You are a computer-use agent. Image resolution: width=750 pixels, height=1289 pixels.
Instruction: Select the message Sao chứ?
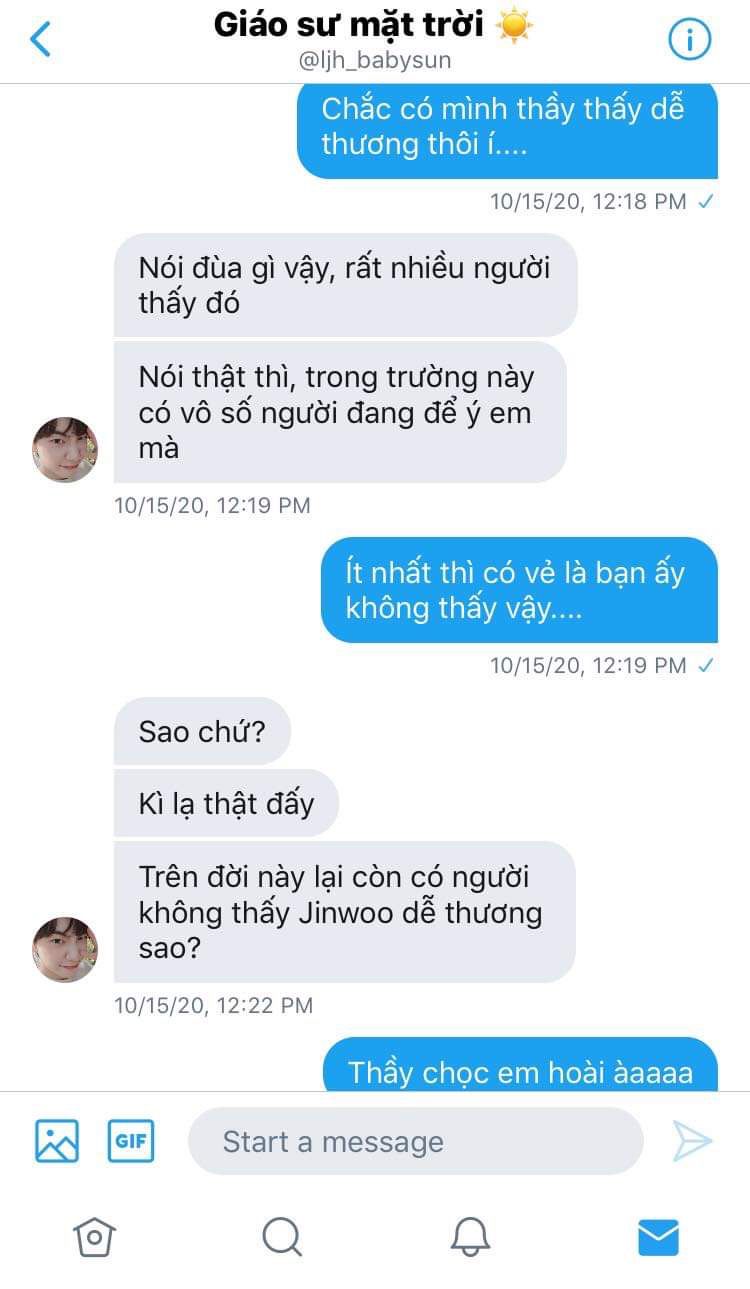[202, 731]
